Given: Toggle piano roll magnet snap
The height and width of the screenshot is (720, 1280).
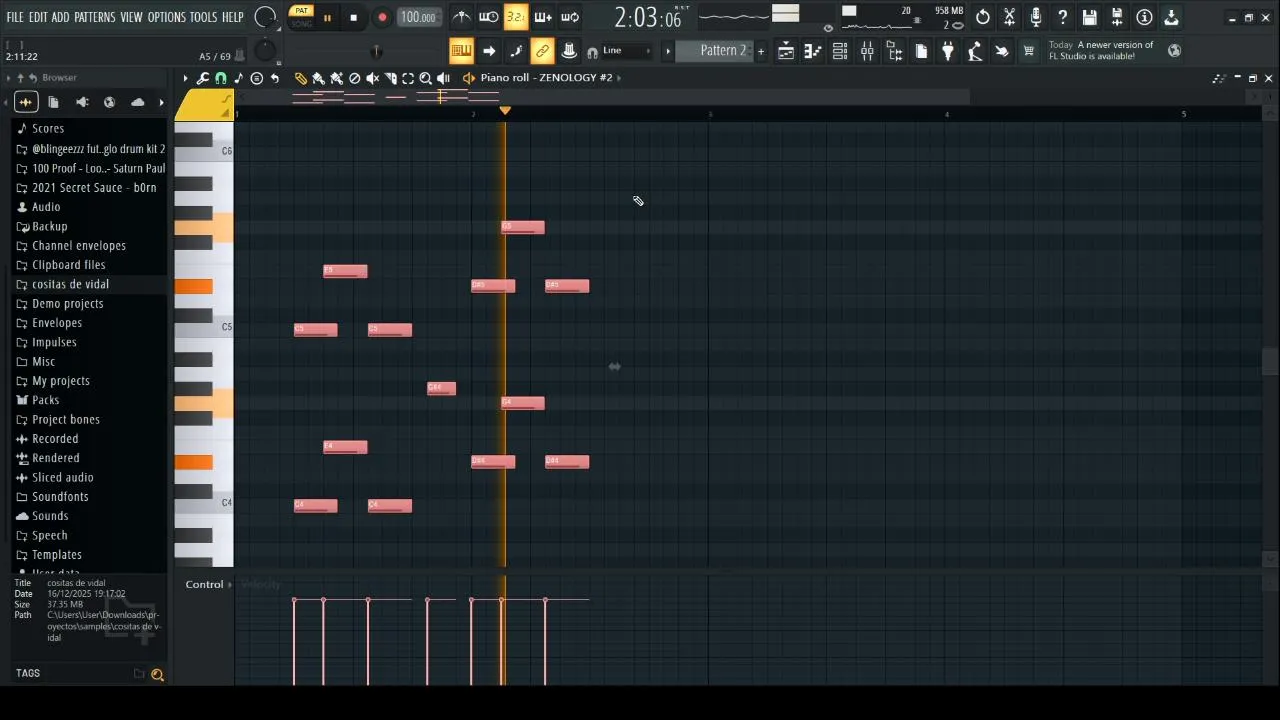Looking at the screenshot, I should tap(221, 78).
